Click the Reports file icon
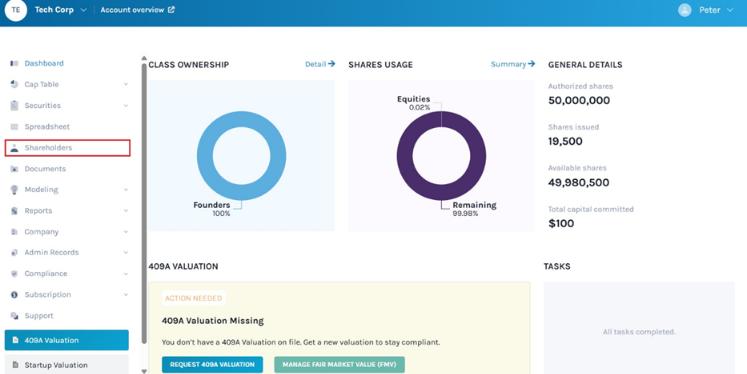The width and height of the screenshot is (747, 374). pos(14,211)
